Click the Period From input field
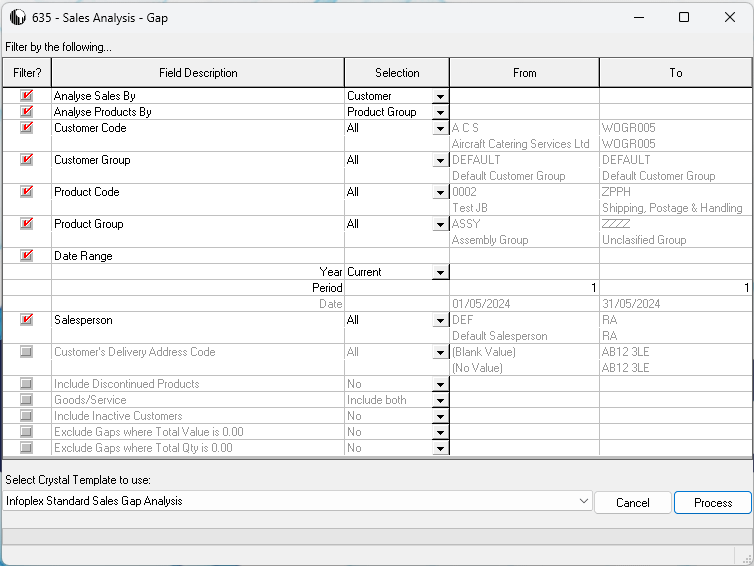The image size is (754, 566). pyautogui.click(x=524, y=288)
